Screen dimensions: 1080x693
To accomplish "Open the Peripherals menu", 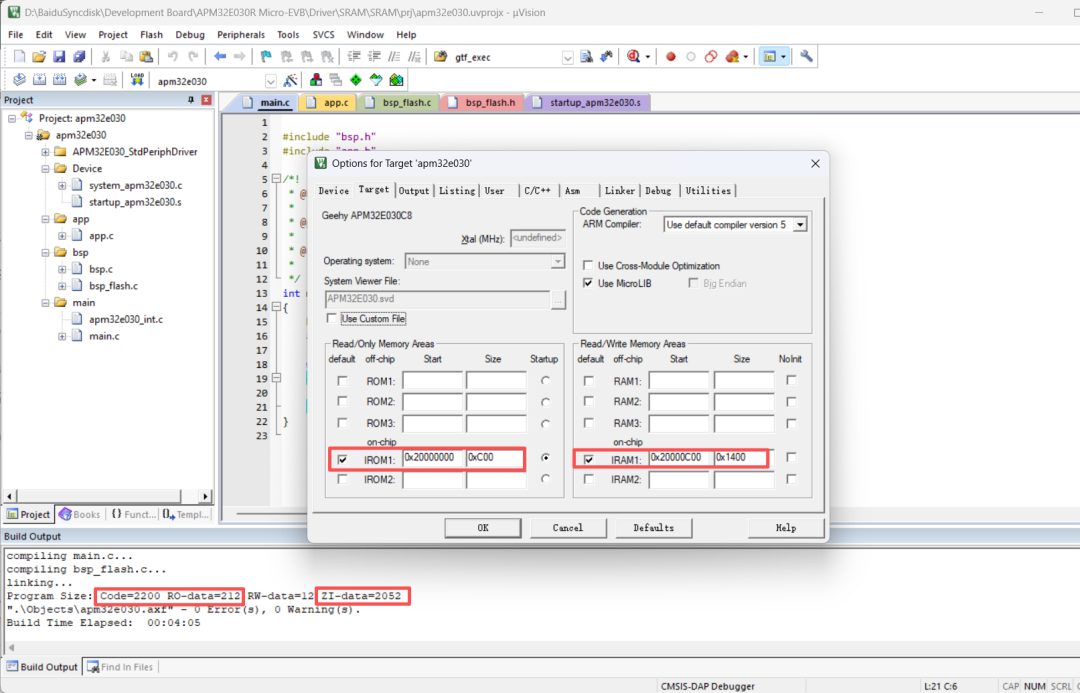I will tap(241, 34).
